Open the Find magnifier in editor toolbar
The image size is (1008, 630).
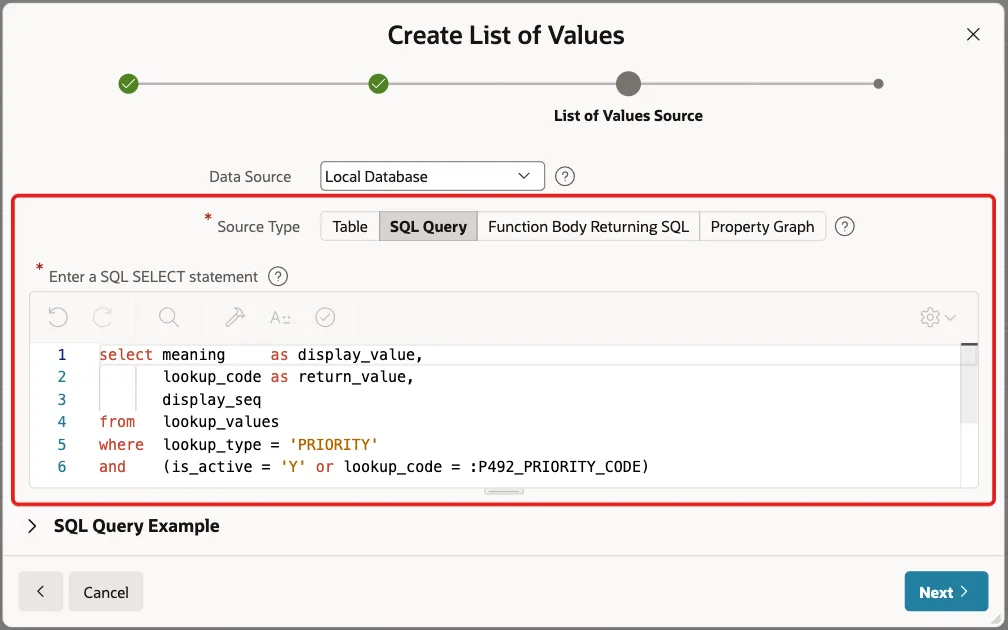168,317
